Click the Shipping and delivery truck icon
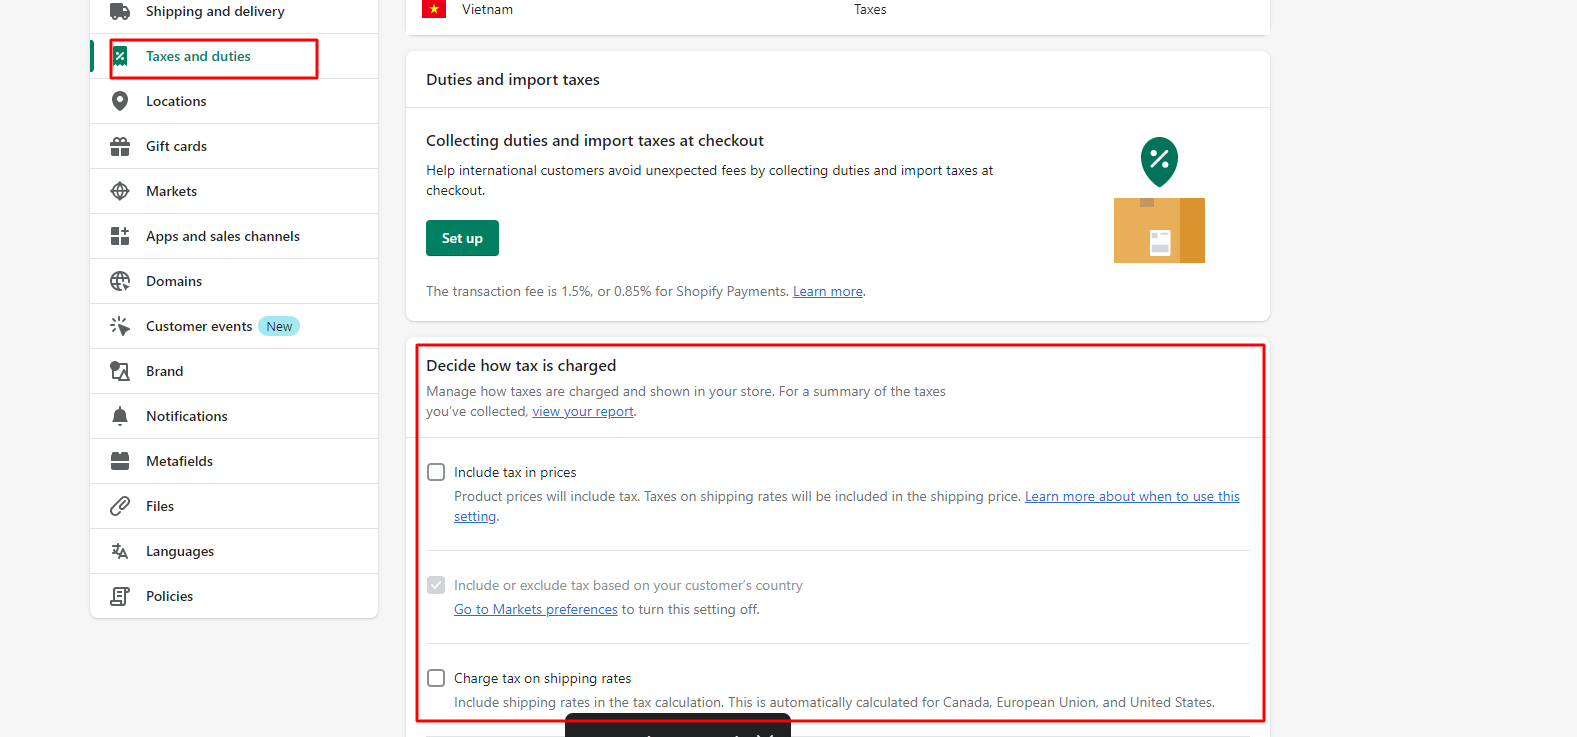Image resolution: width=1577 pixels, height=737 pixels. pos(120,11)
